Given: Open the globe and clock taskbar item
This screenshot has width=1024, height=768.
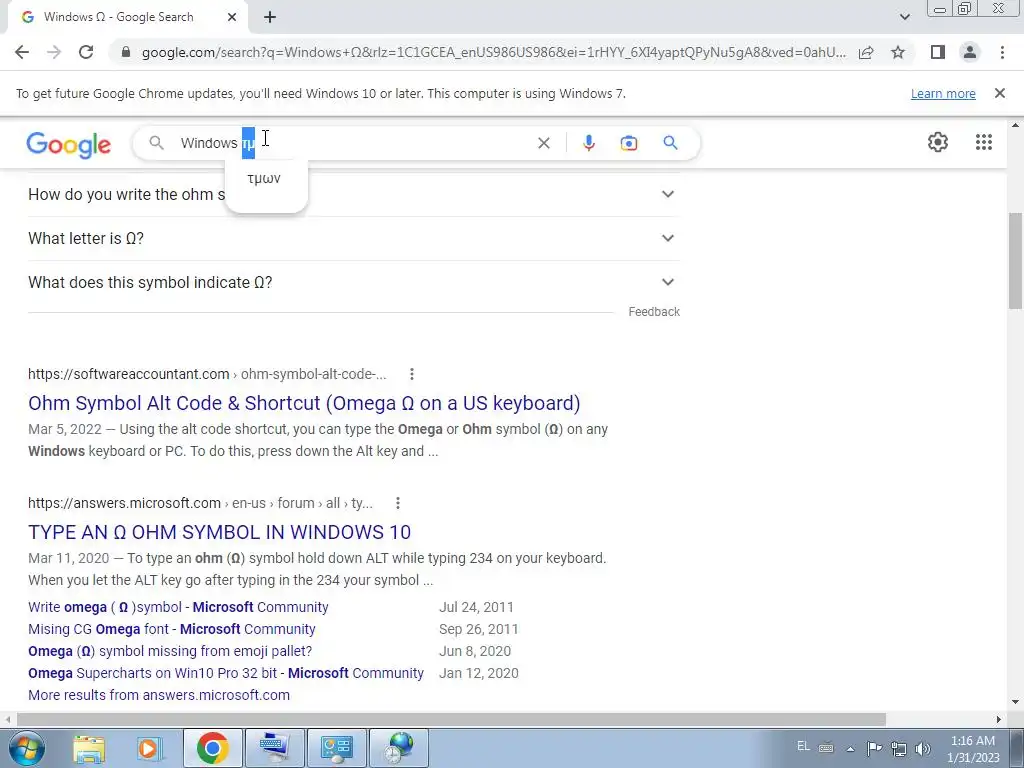Looking at the screenshot, I should (x=398, y=748).
